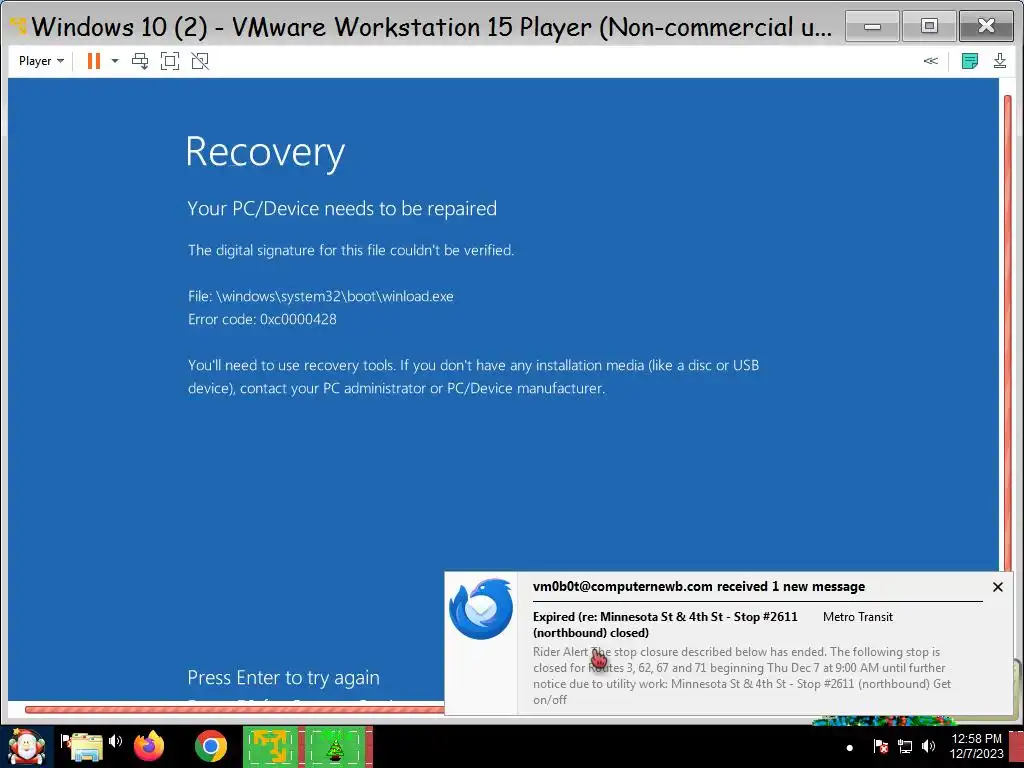Open network tray icon
The image size is (1024, 768).
pyautogui.click(x=904, y=746)
